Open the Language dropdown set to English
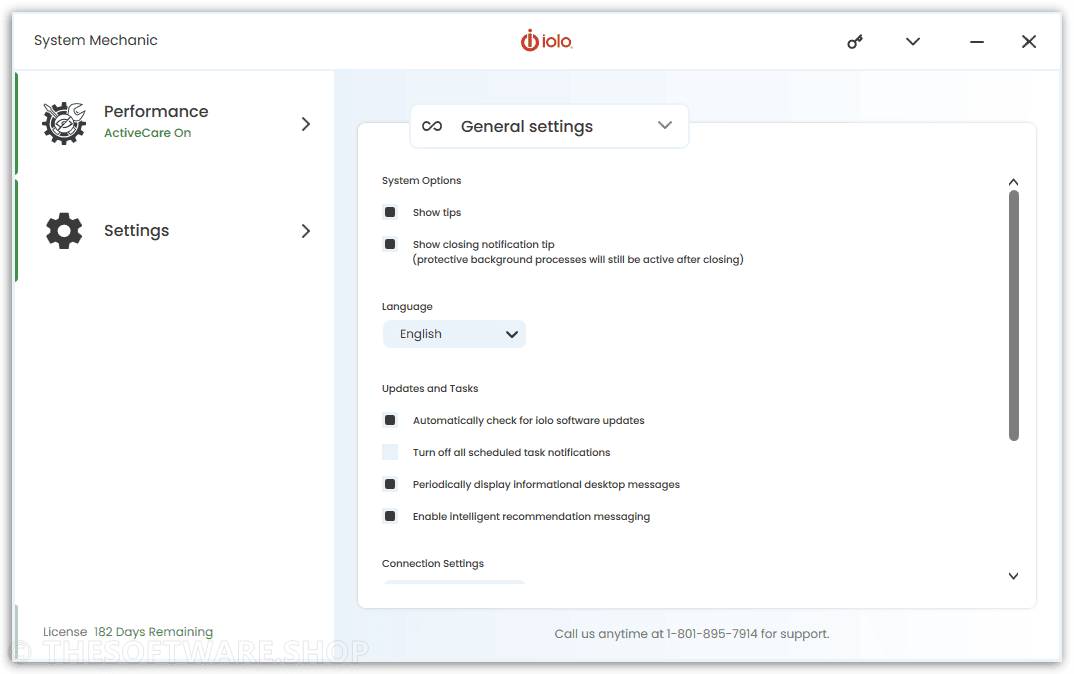 (x=454, y=334)
